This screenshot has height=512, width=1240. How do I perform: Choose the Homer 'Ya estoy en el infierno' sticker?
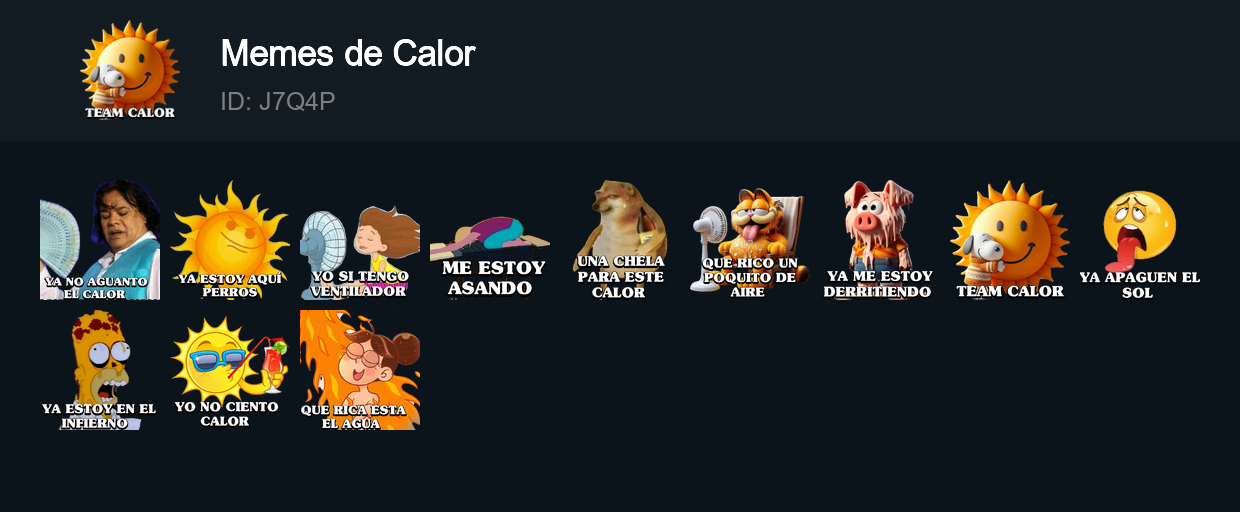click(100, 370)
